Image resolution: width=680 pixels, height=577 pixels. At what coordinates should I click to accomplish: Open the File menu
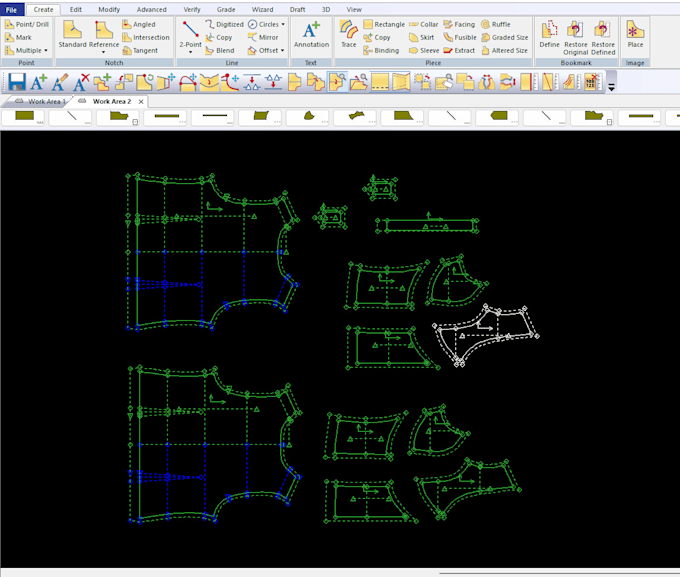coord(12,10)
